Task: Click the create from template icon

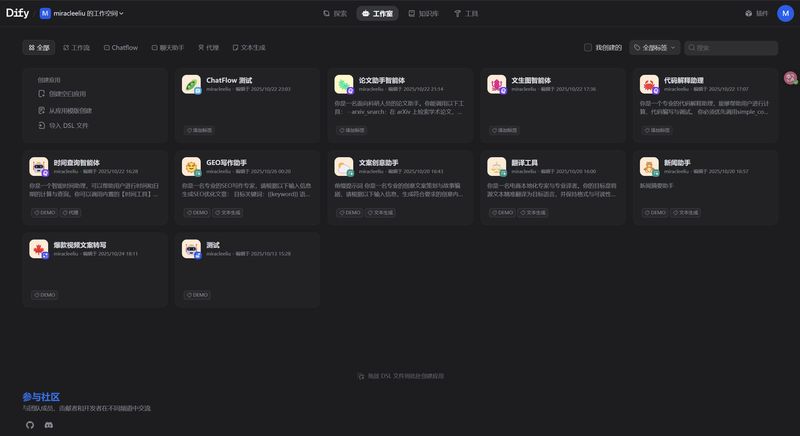Action: click(x=41, y=110)
